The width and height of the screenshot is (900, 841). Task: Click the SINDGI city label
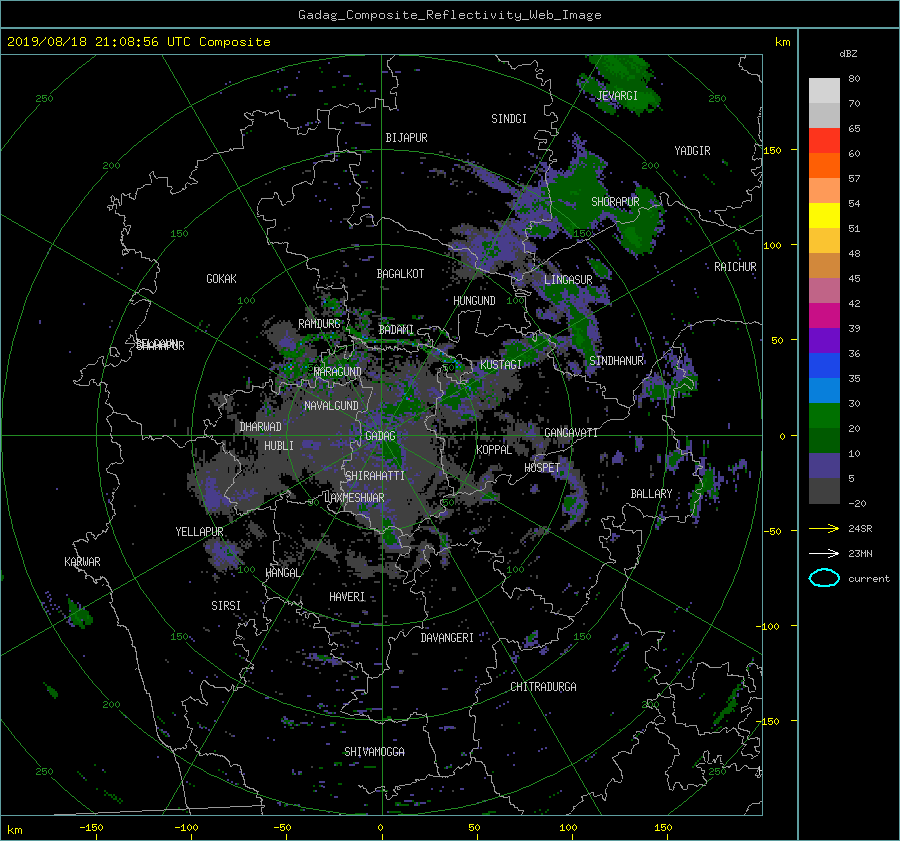[x=509, y=119]
